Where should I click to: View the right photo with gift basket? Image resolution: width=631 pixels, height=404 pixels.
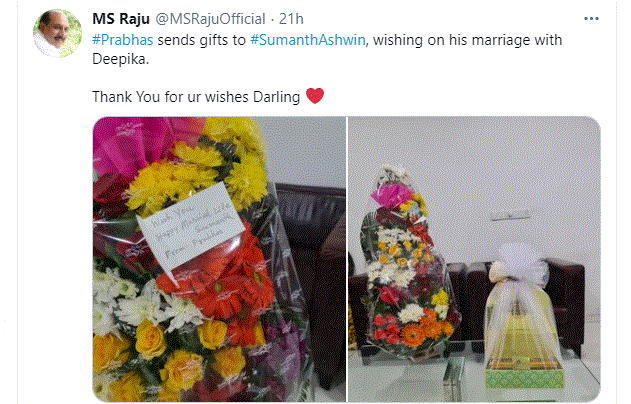click(x=474, y=259)
